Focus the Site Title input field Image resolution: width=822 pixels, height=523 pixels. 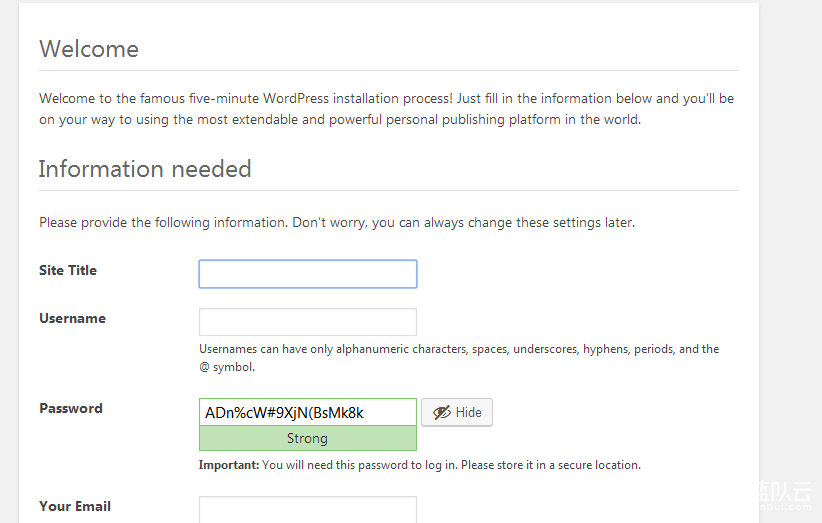(x=307, y=274)
